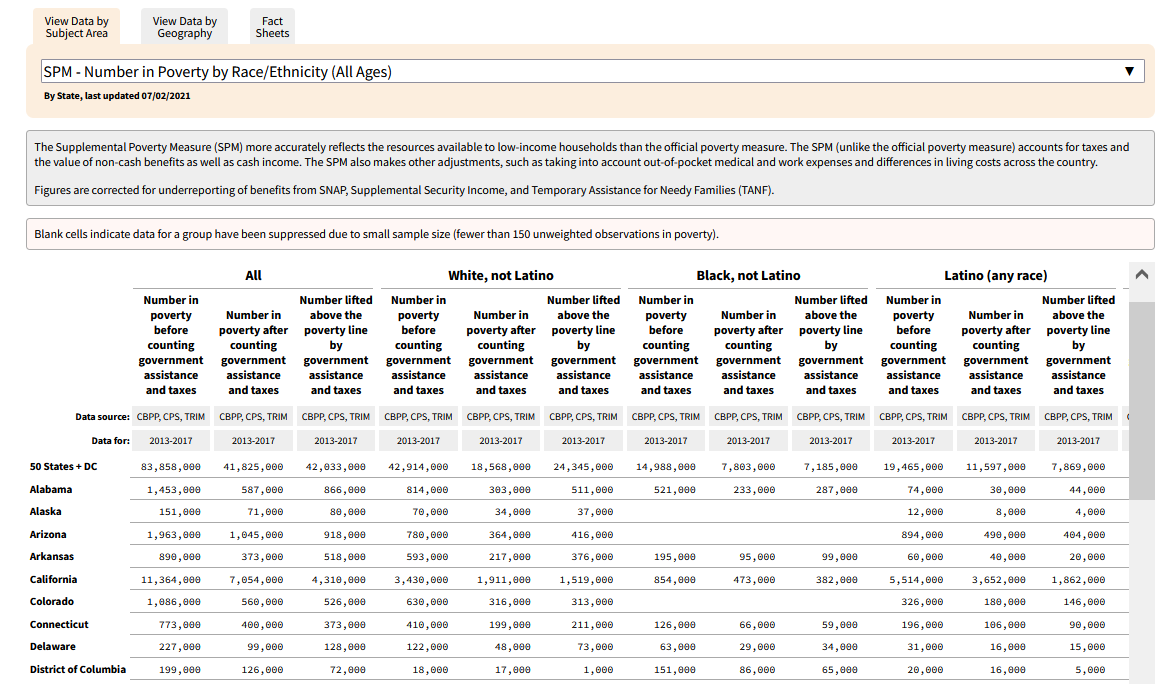1164x684 pixels.
Task: Select the Alabama row label
Action: point(50,489)
